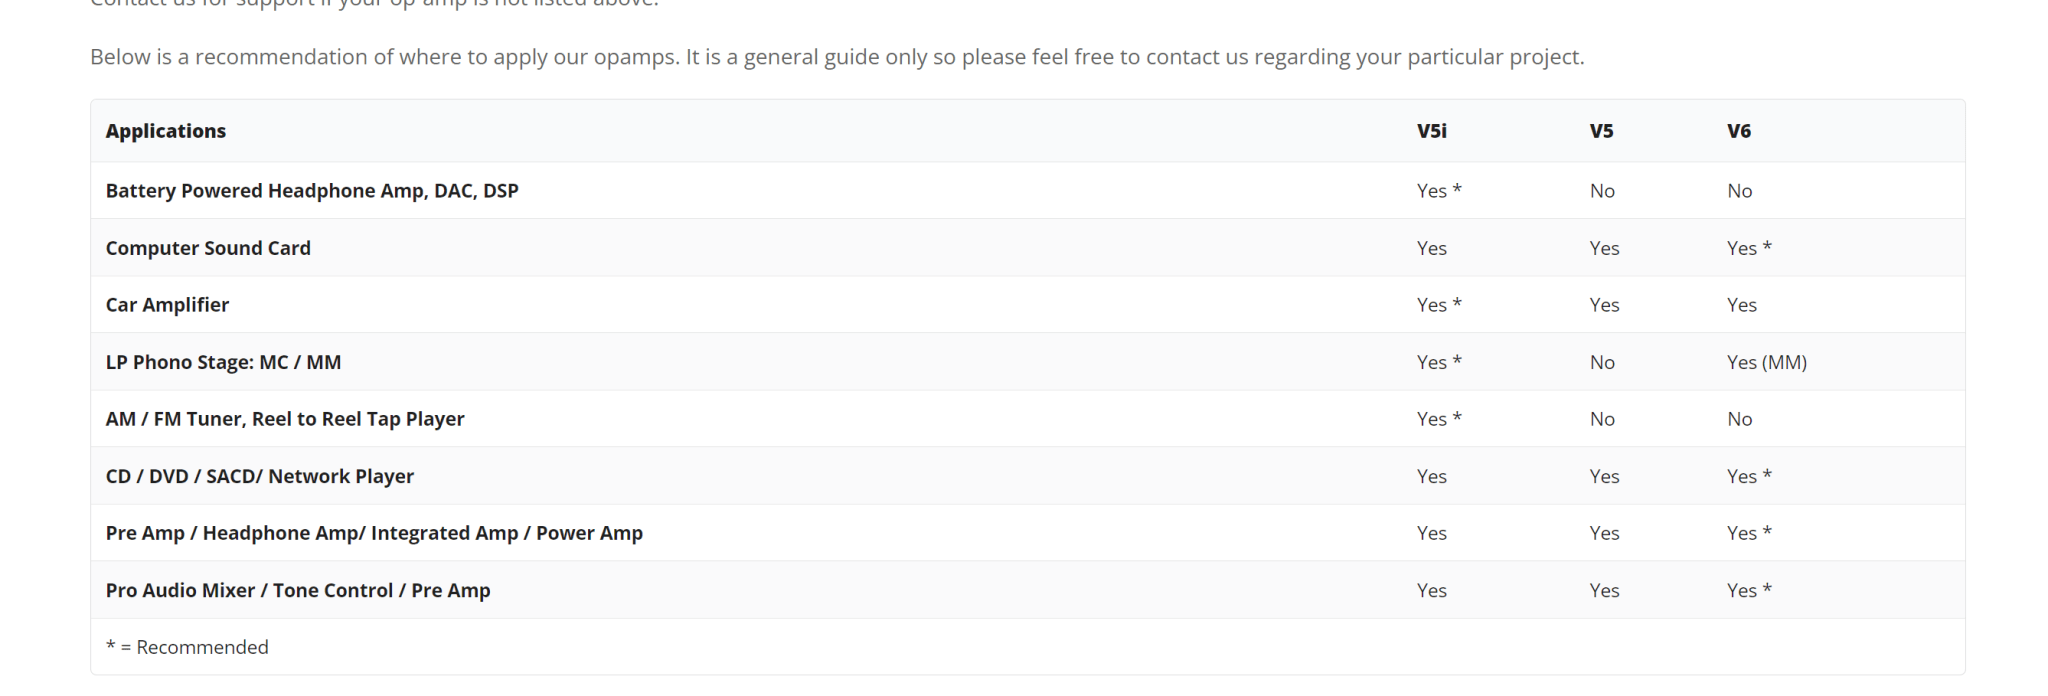Click the V6 'Yes *' cell for Computer Sound Card
Image resolution: width=2048 pixels, height=696 pixels.
coord(1749,248)
